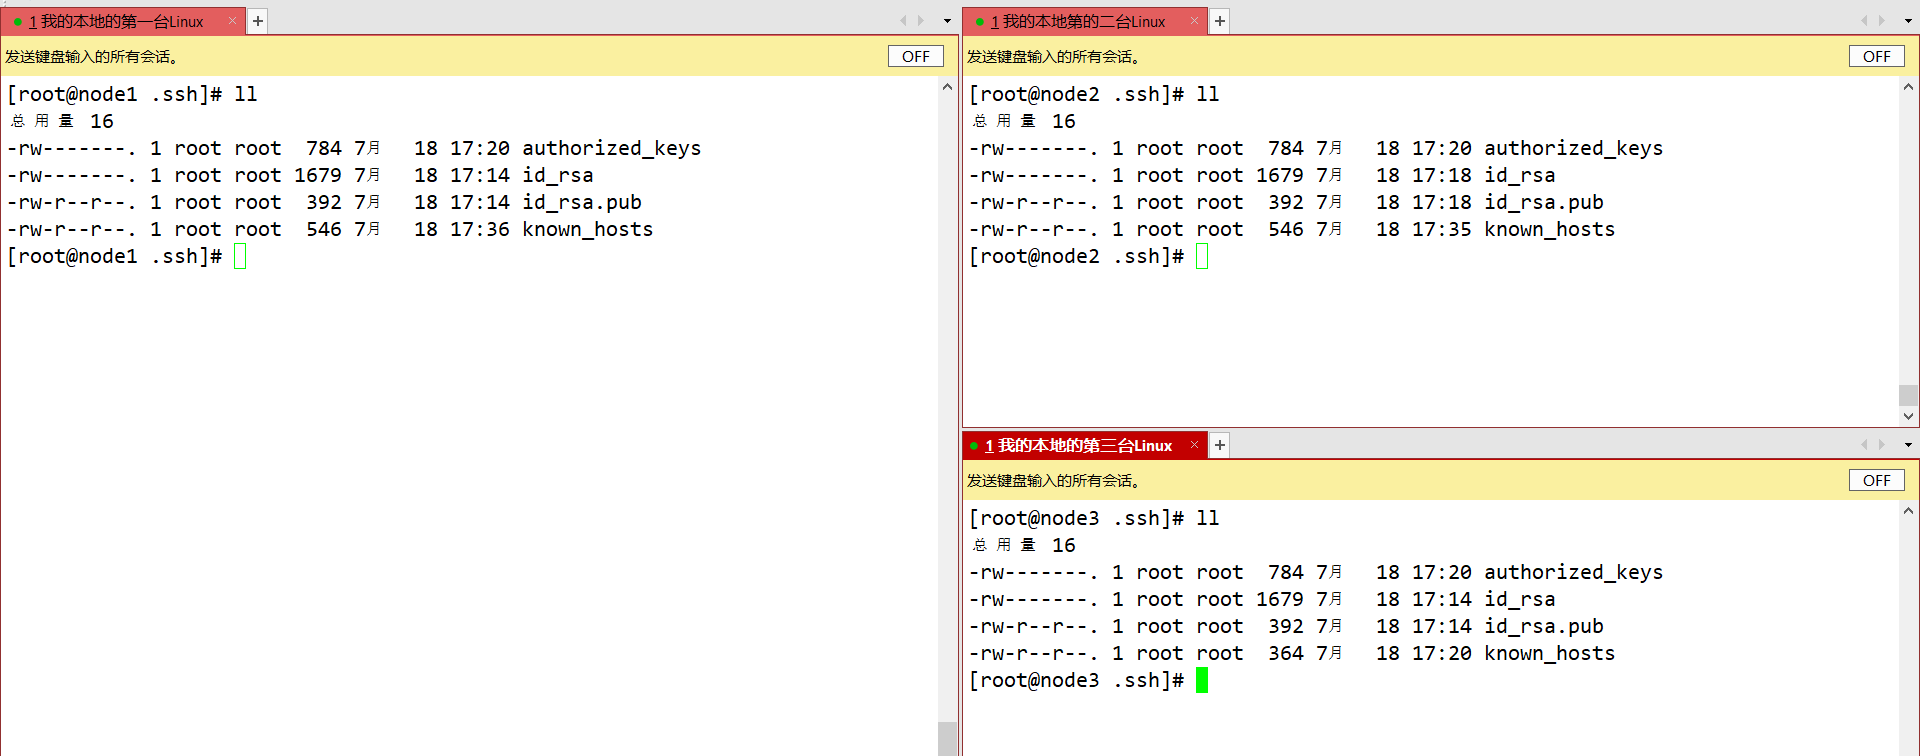
Task: Click previous-tab arrow in left pane
Action: point(903,21)
